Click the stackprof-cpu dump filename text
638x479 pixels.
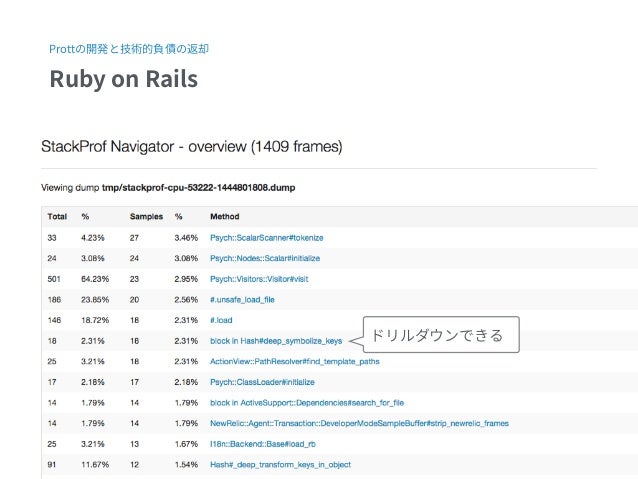click(199, 188)
